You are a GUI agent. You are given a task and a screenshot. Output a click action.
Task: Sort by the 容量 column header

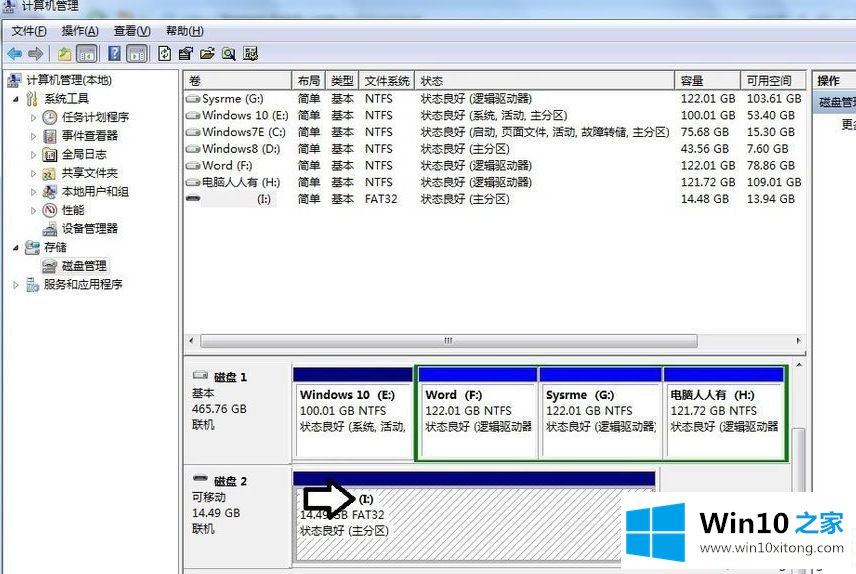[708, 81]
